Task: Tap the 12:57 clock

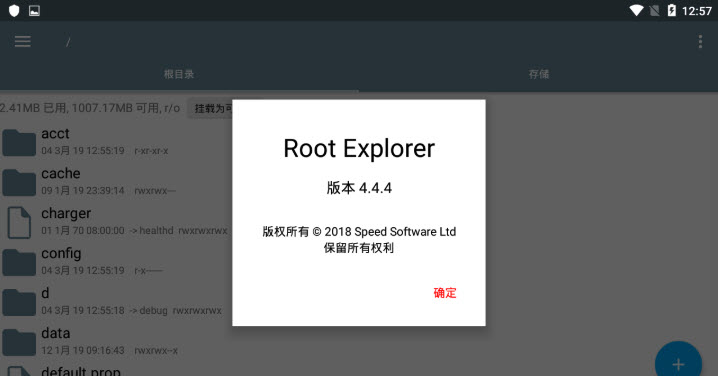Action: [696, 11]
